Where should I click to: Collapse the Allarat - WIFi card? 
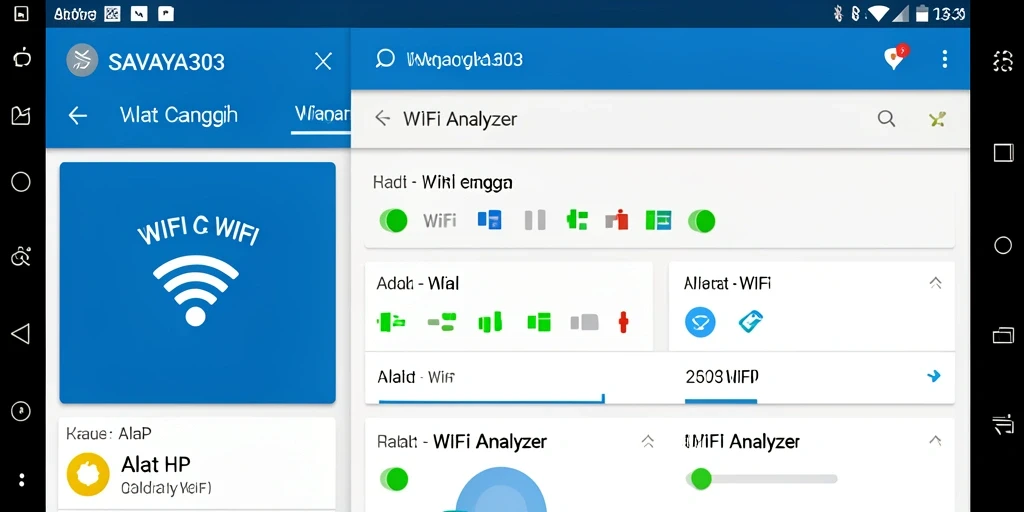point(935,283)
